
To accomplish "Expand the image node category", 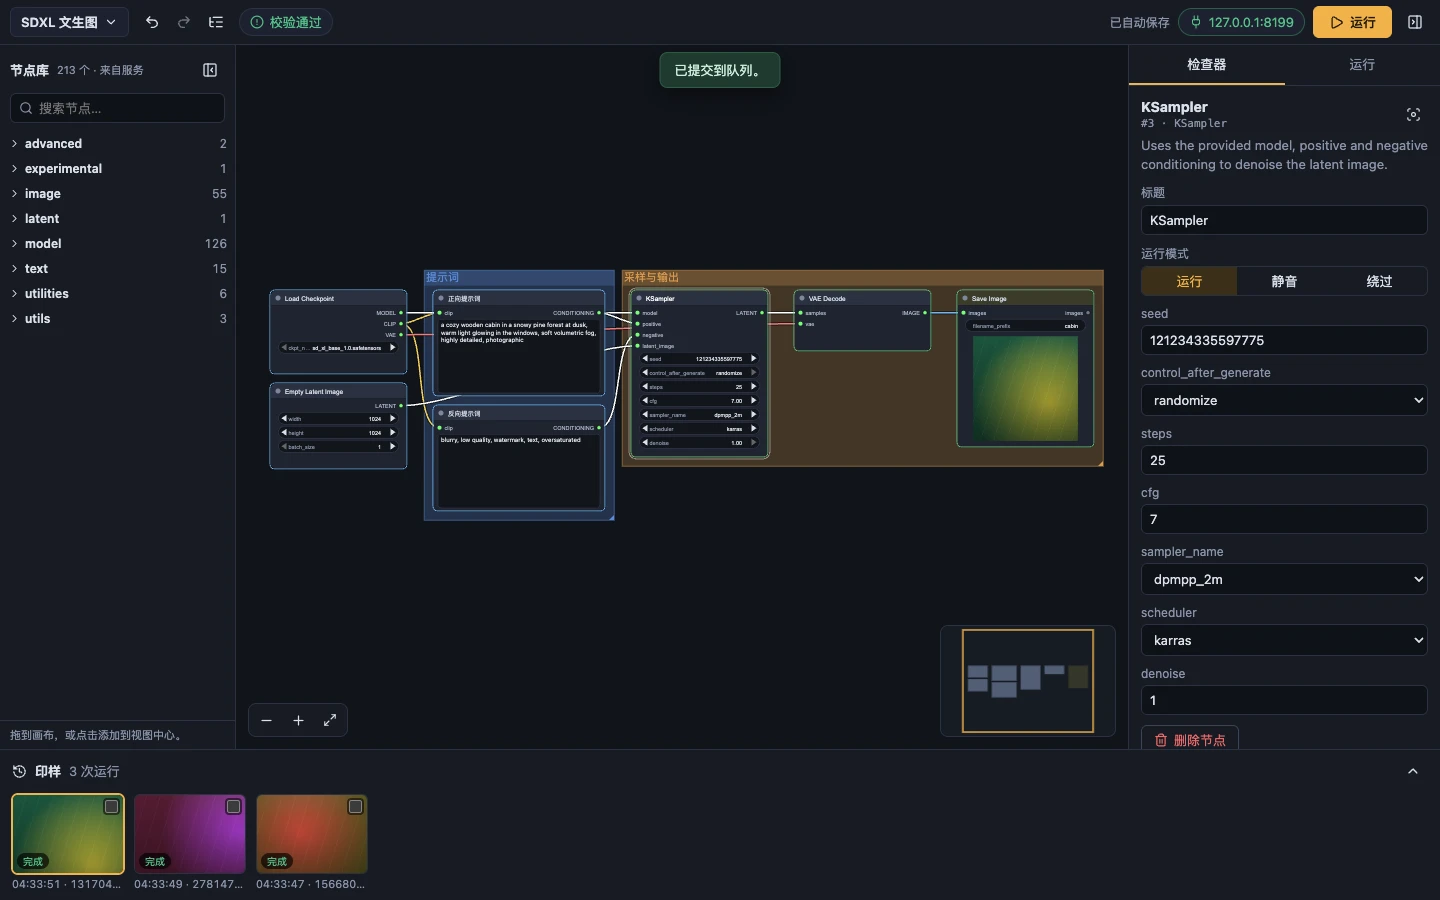I will tap(118, 194).
